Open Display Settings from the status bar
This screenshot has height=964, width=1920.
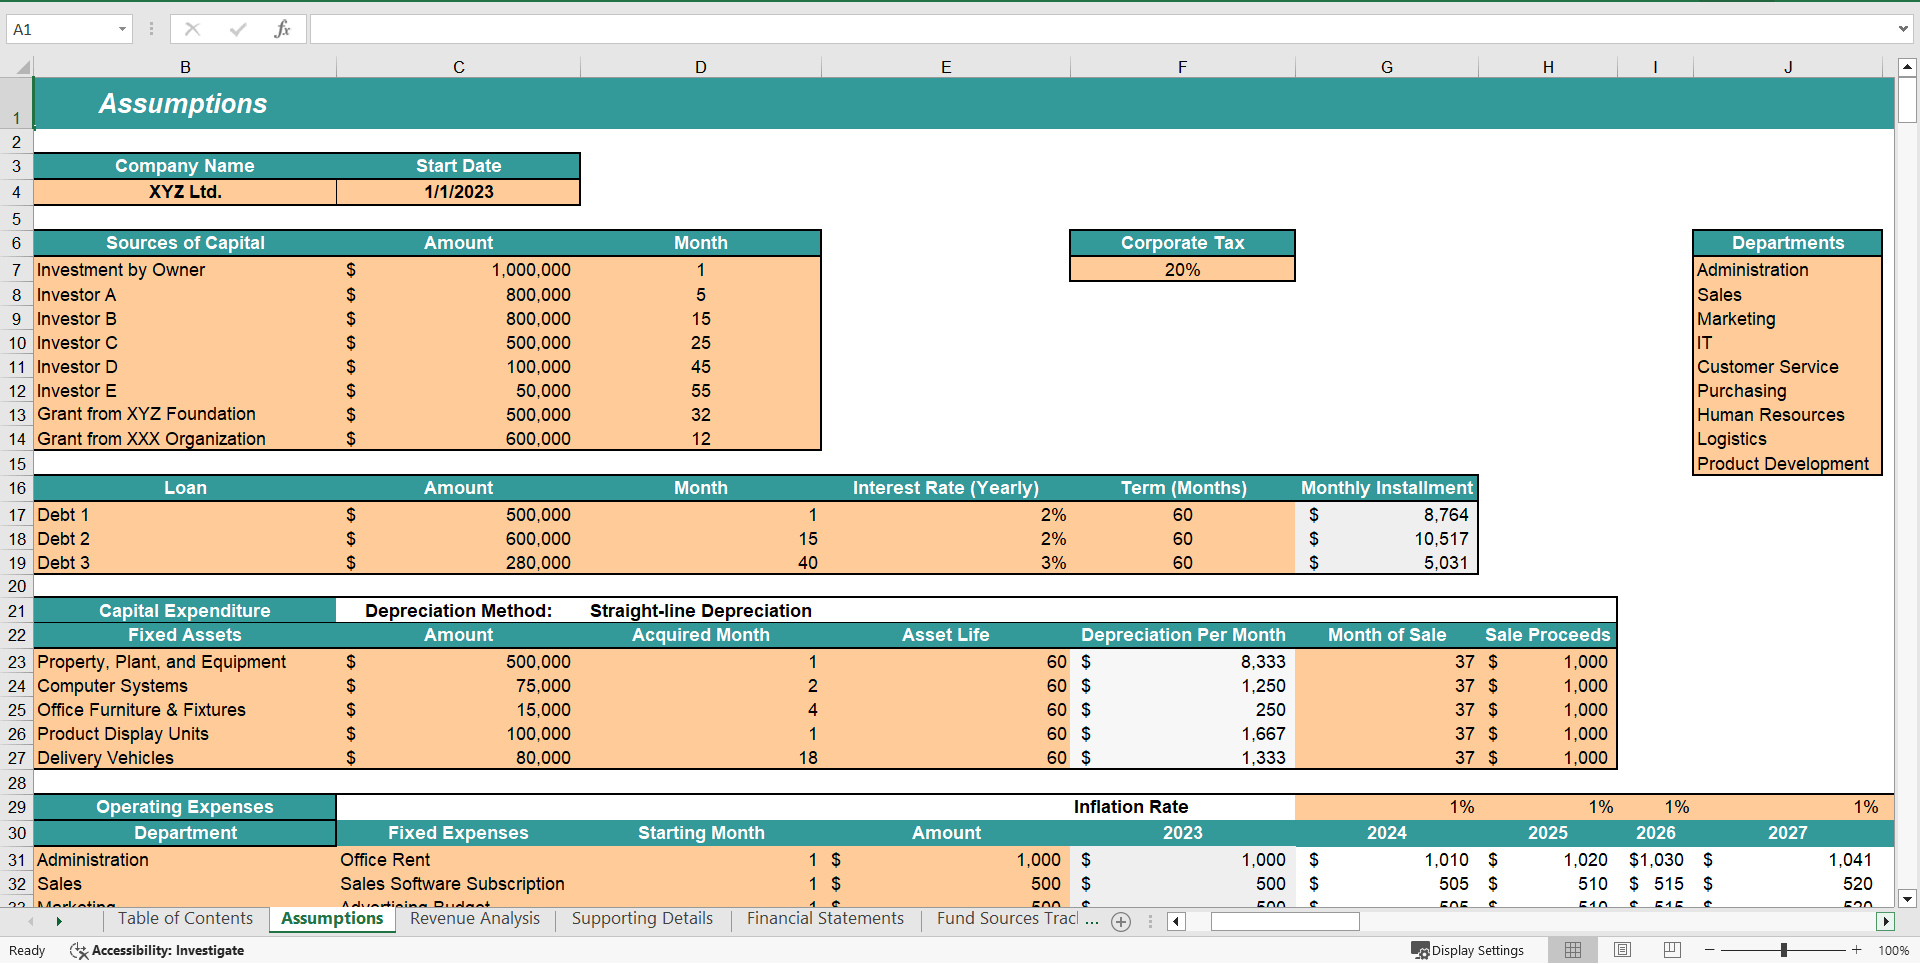click(x=1468, y=950)
